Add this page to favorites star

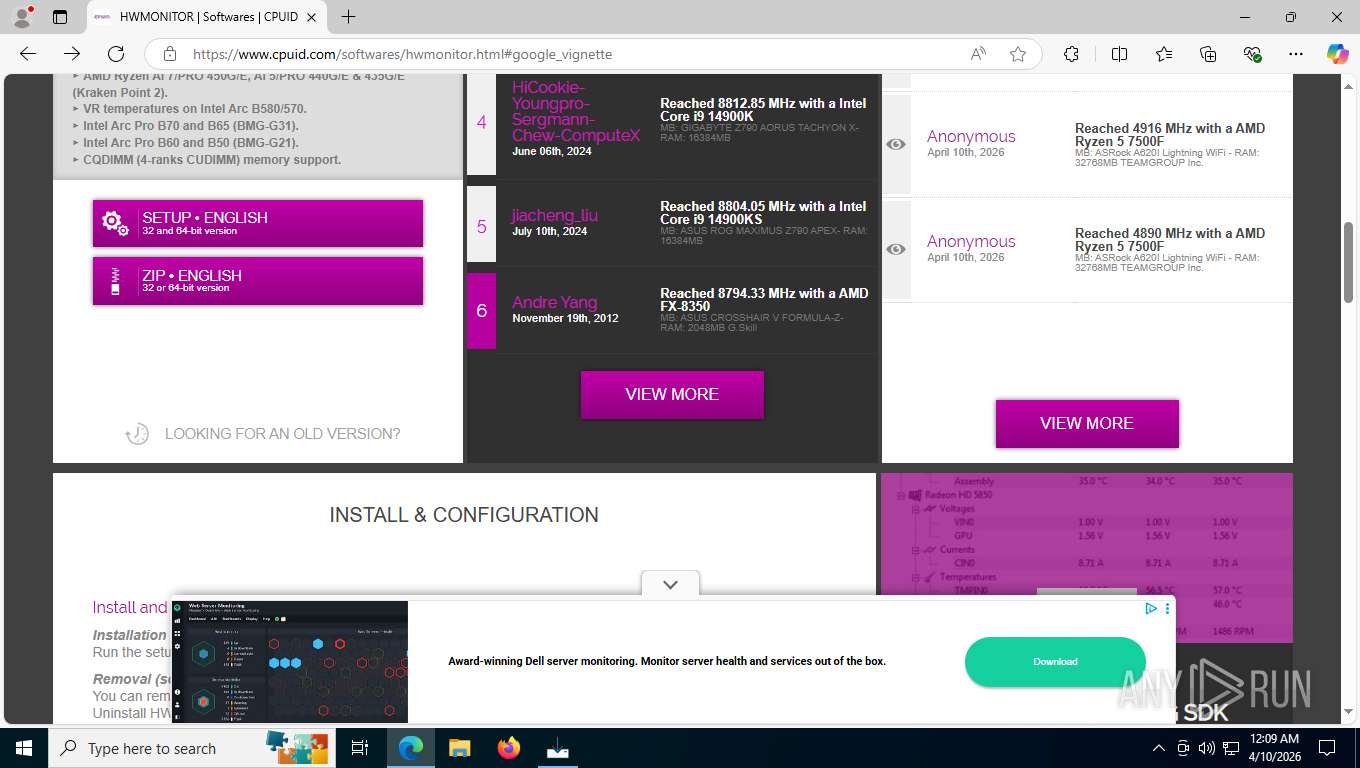[1018, 54]
